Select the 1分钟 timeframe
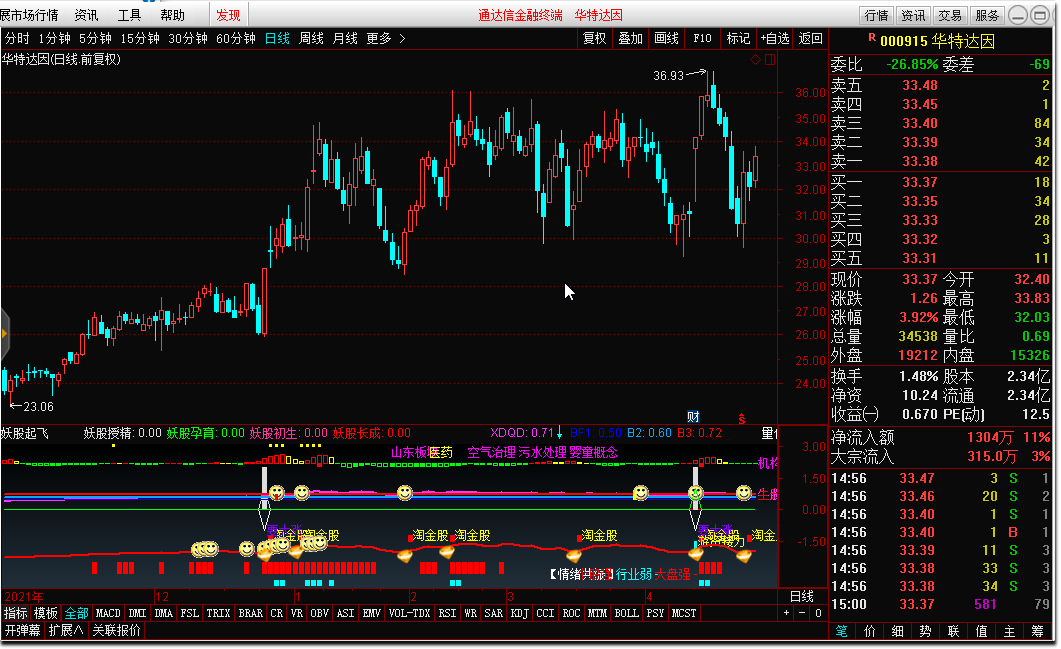Viewport: 1061px width, 649px height. click(54, 39)
